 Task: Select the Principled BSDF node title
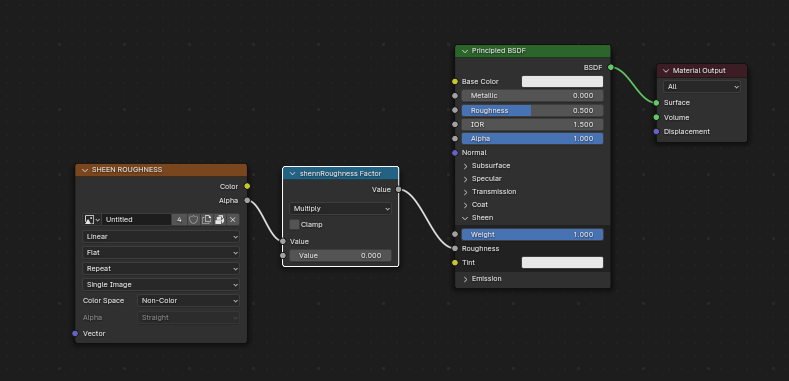pos(499,51)
